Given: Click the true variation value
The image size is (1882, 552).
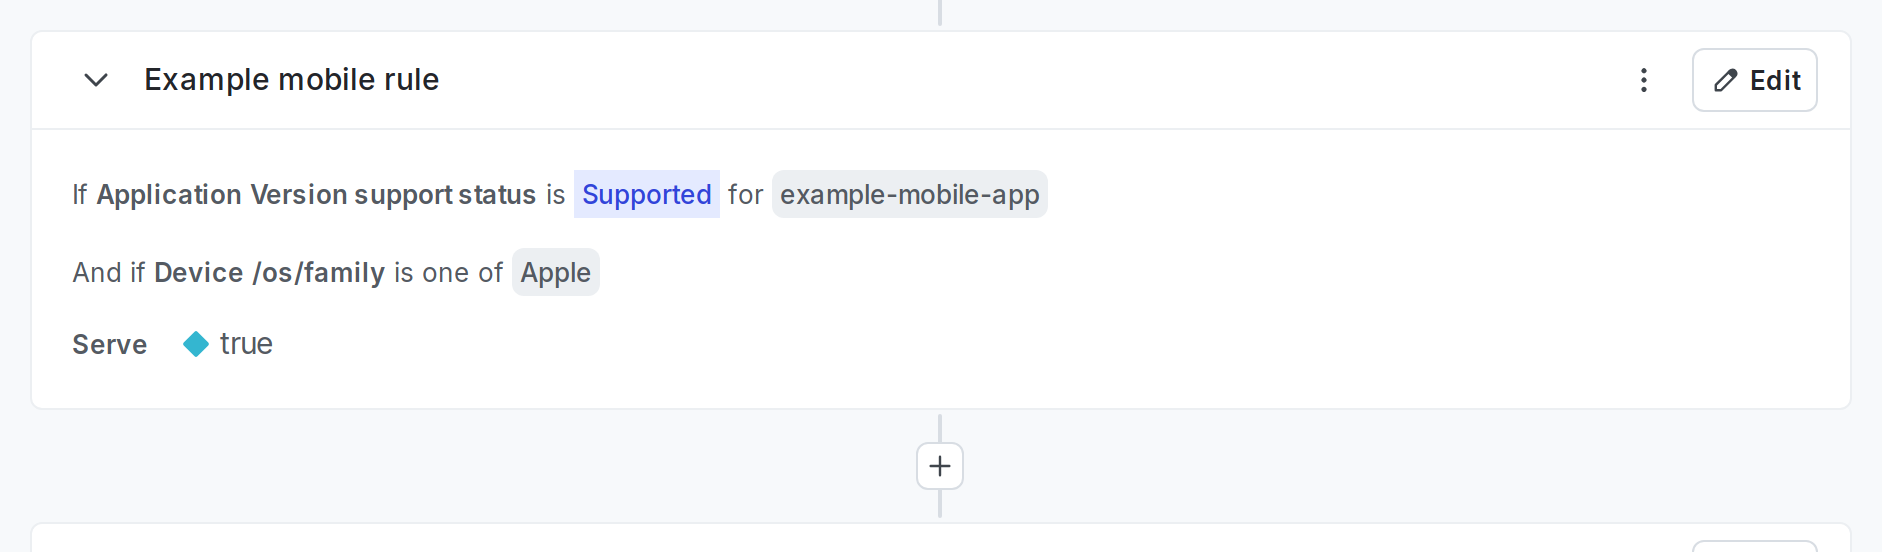Looking at the screenshot, I should (x=246, y=344).
